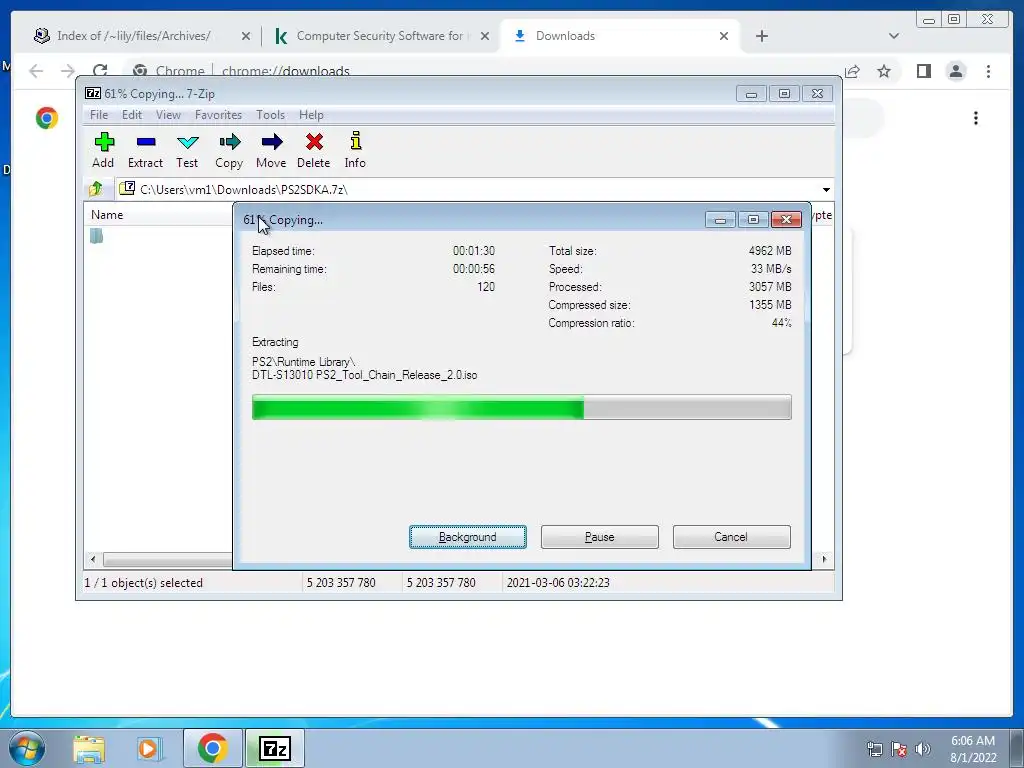Reload the Chrome page
The image size is (1024, 768).
[x=100, y=71]
